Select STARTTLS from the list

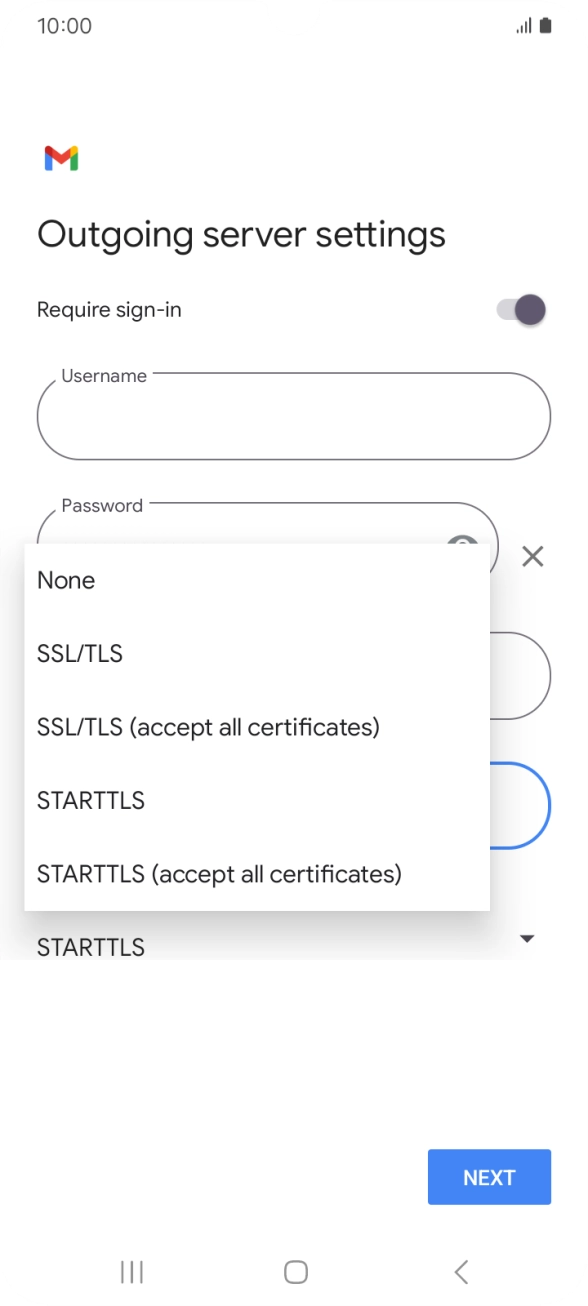pyautogui.click(x=90, y=800)
